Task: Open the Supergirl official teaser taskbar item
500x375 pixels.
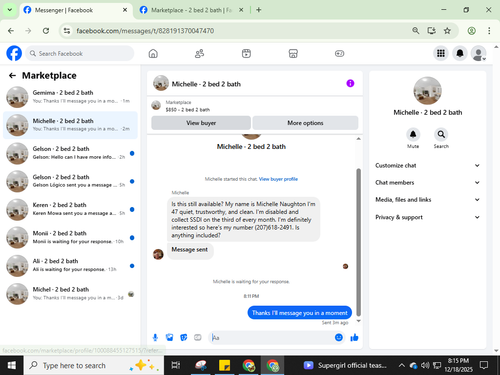Action: (345, 365)
